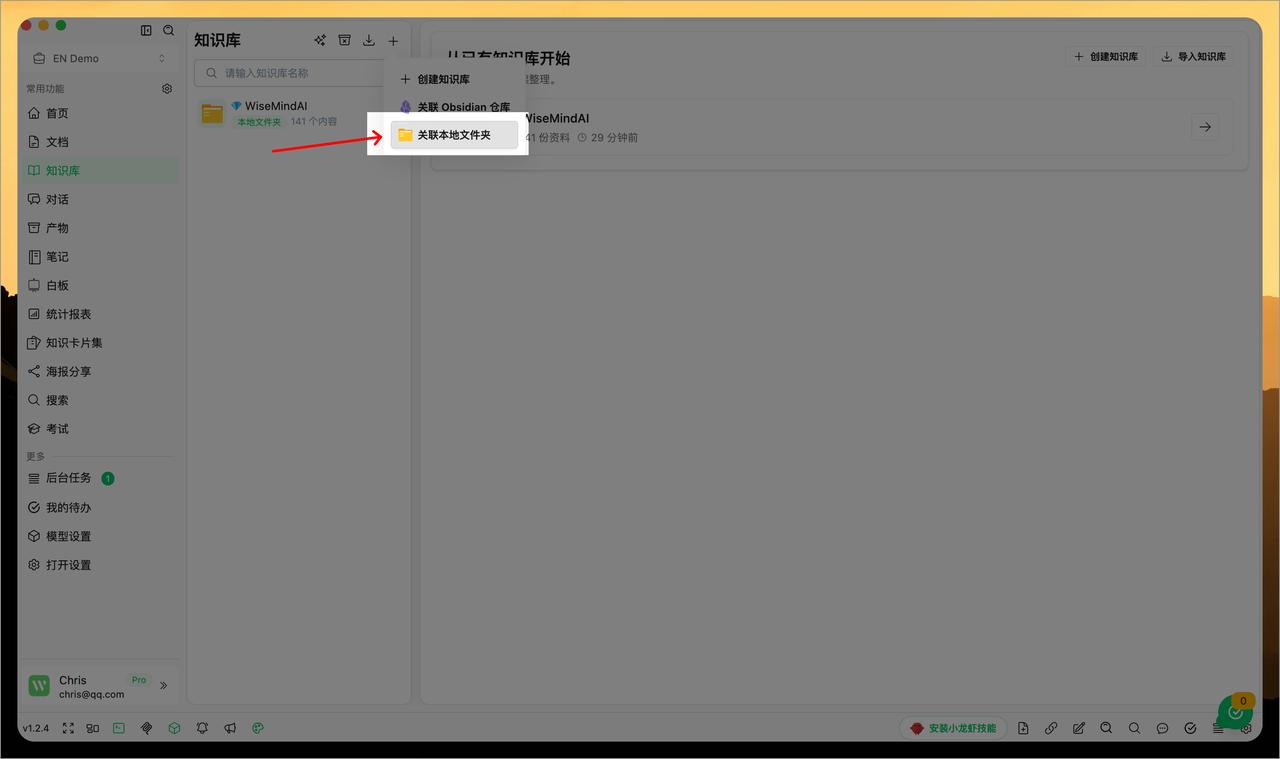
Task: Open 海报分享 in the sidebar
Action: click(100, 371)
